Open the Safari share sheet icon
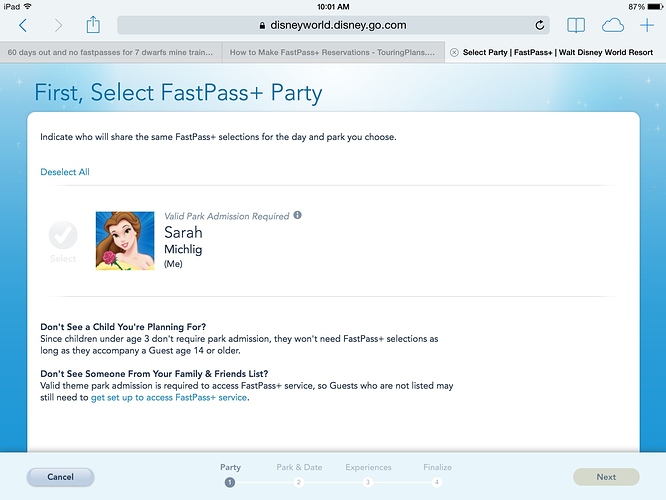The width and height of the screenshot is (666, 500). 93,25
